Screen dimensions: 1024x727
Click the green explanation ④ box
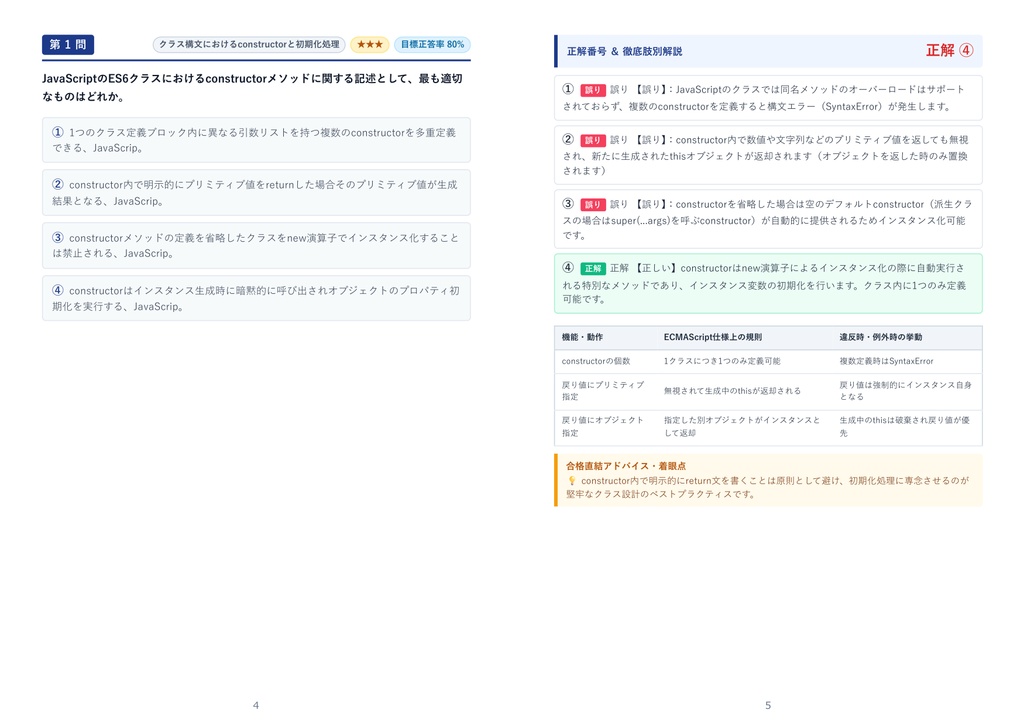(x=768, y=283)
